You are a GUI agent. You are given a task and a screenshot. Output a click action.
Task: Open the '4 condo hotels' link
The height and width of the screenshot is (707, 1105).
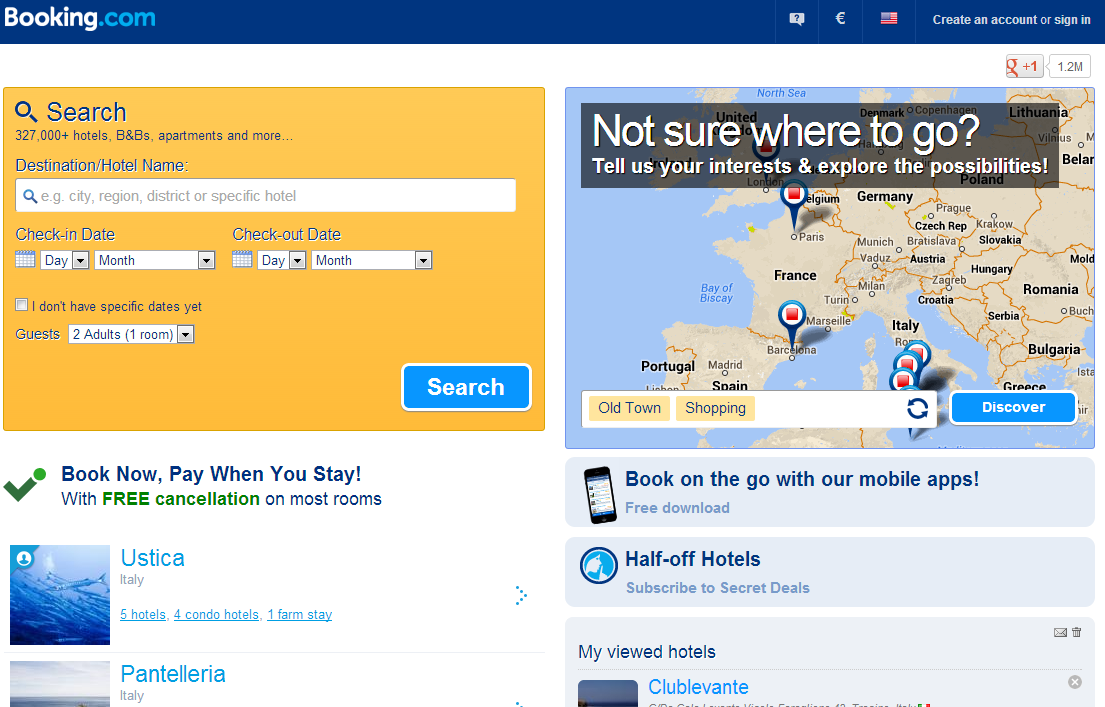[216, 615]
